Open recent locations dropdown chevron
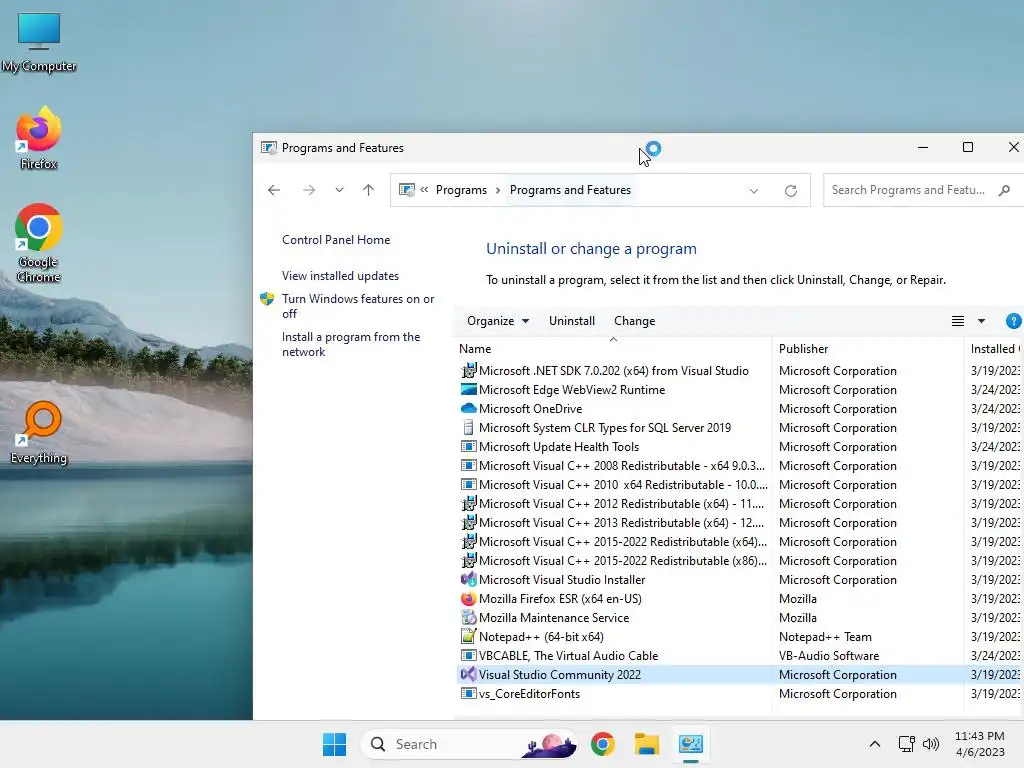The image size is (1024, 768). (339, 190)
